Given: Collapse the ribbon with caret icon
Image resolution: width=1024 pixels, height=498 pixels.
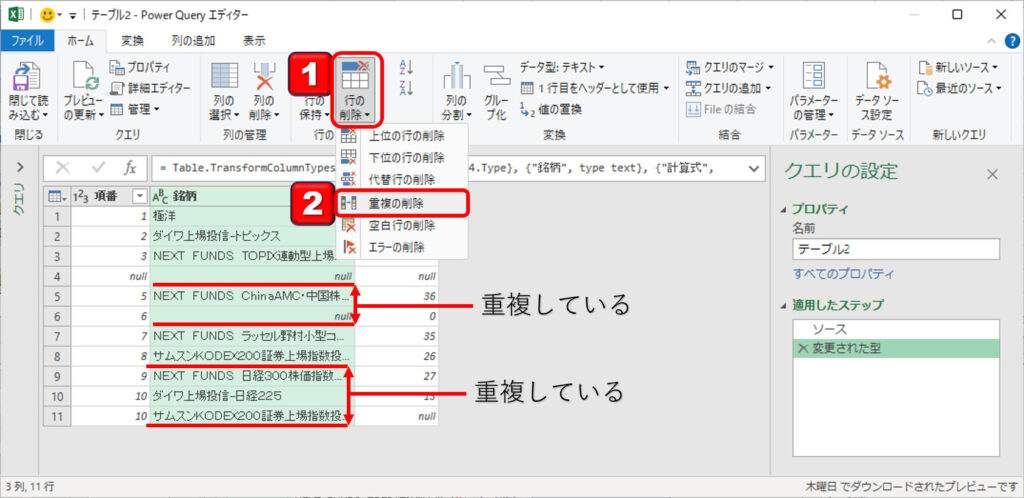Looking at the screenshot, I should (x=992, y=41).
